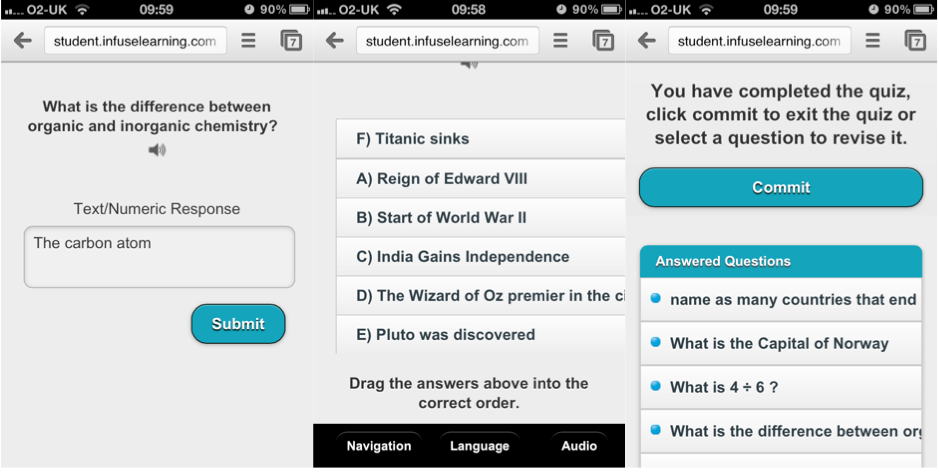
Task: Open the browser menu icon in the middle phone
Action: pos(560,41)
